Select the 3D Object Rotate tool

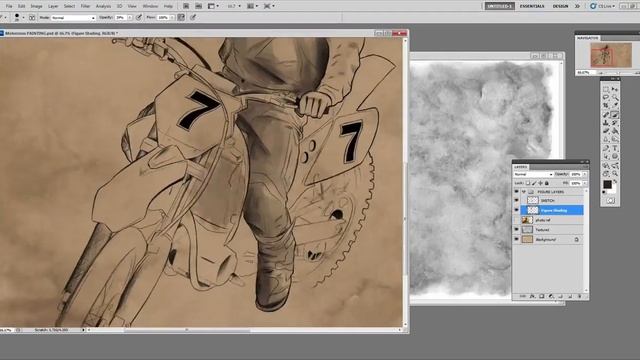click(x=606, y=166)
